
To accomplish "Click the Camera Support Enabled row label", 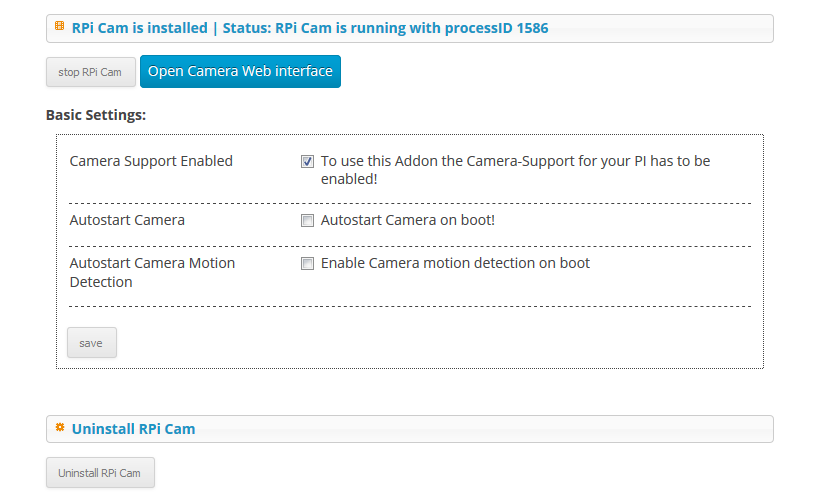I will pos(151,161).
